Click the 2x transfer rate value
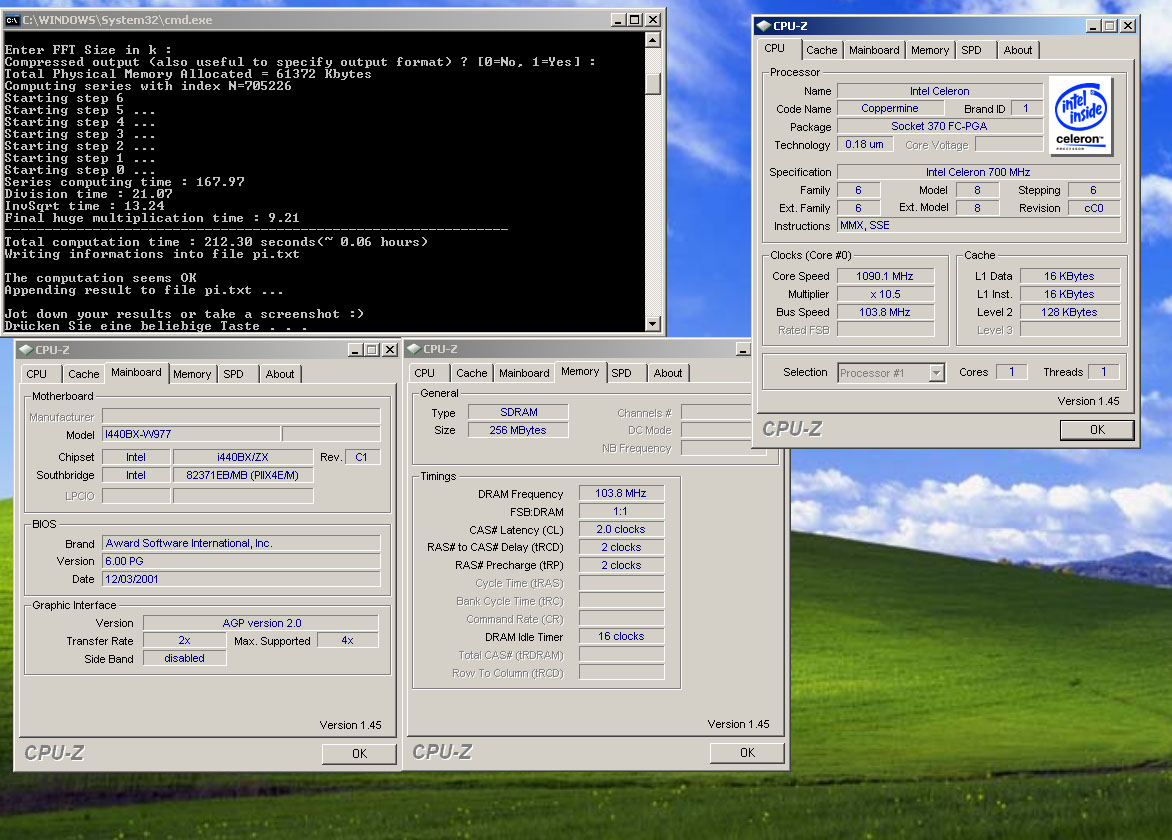Viewport: 1172px width, 840px height. point(185,640)
